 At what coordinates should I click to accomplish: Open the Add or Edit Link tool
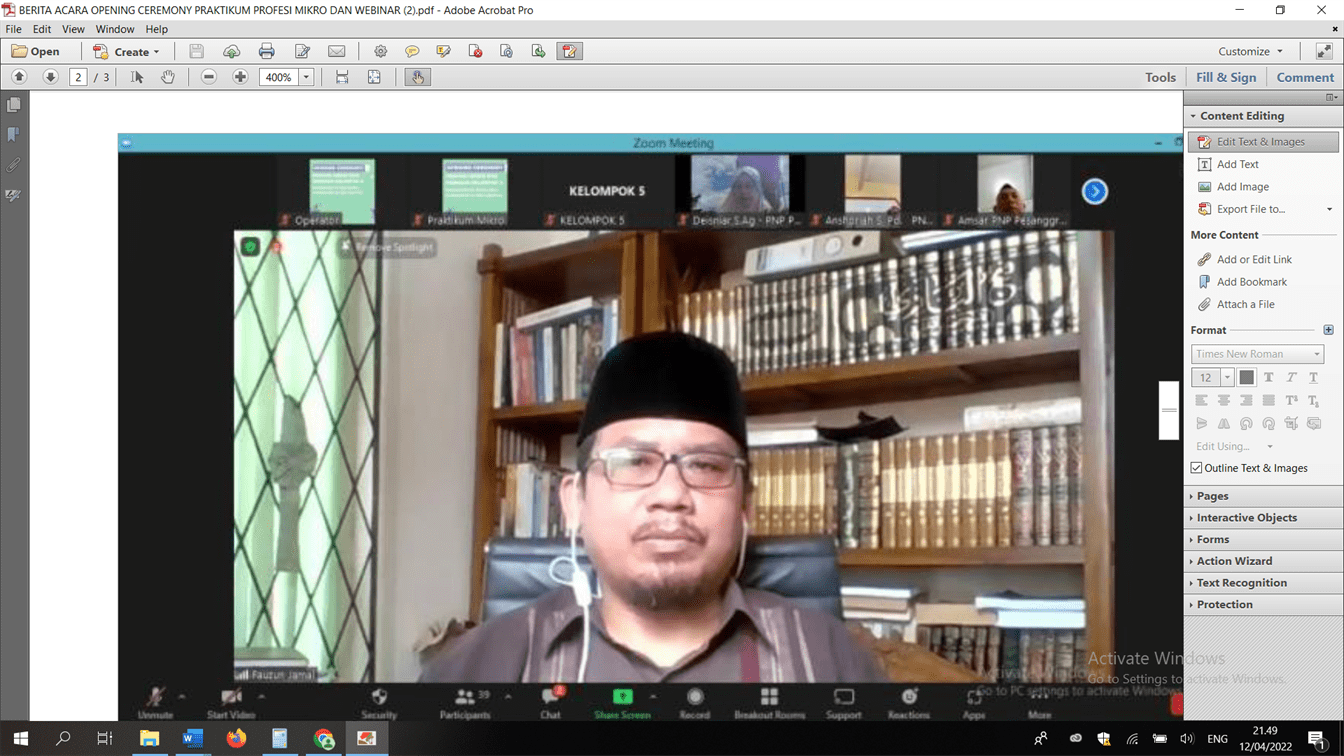point(1247,258)
